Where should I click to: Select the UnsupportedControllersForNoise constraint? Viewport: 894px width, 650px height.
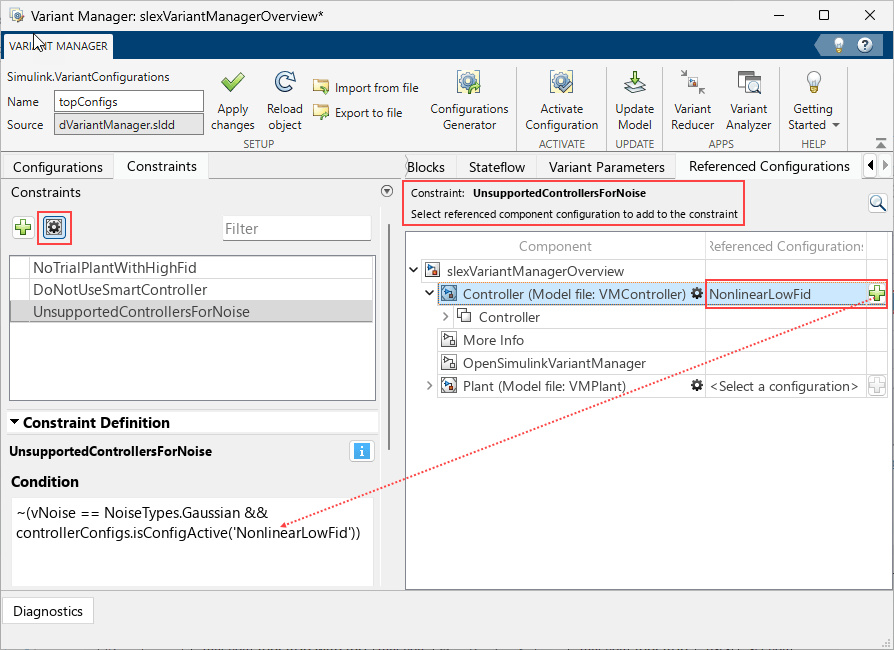(x=192, y=312)
